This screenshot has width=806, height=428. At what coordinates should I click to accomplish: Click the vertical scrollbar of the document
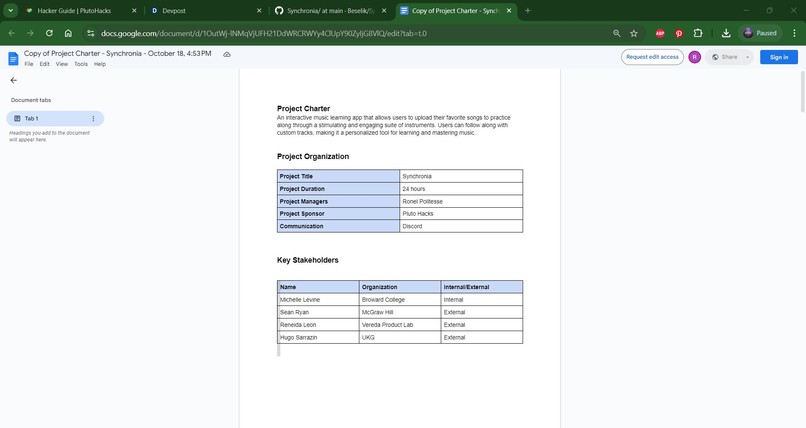(802, 91)
